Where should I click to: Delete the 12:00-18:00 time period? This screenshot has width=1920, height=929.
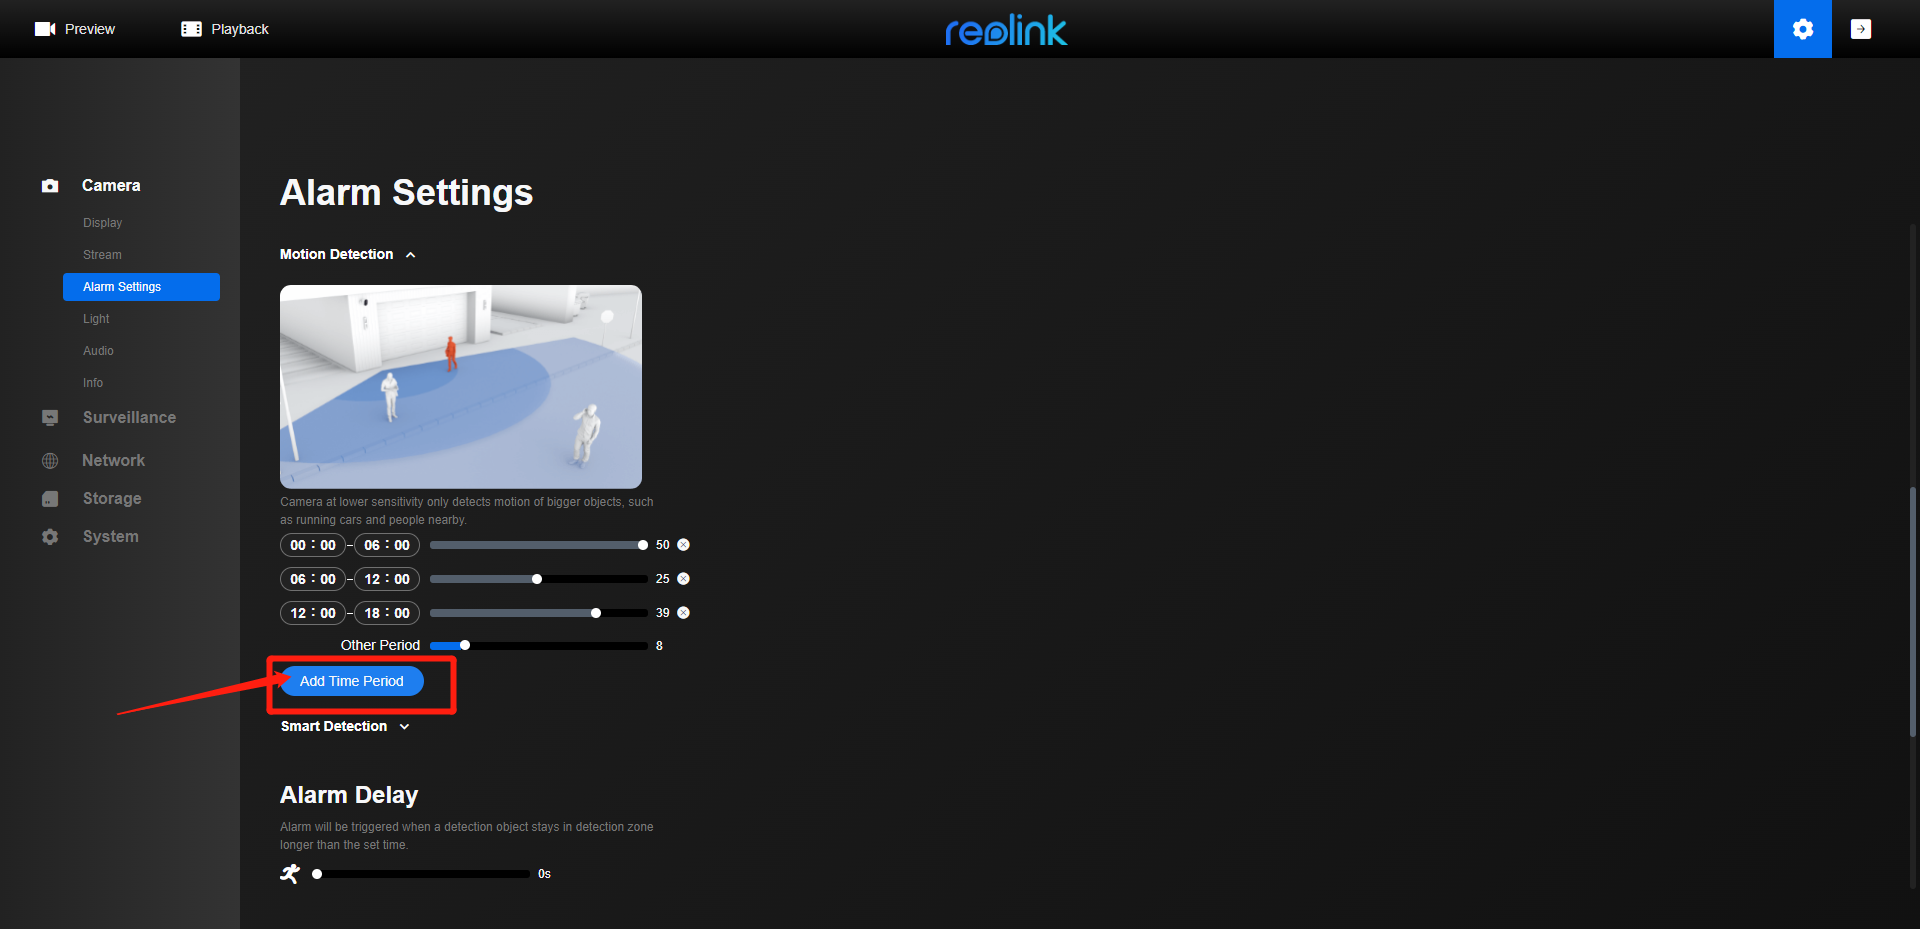pyautogui.click(x=684, y=613)
